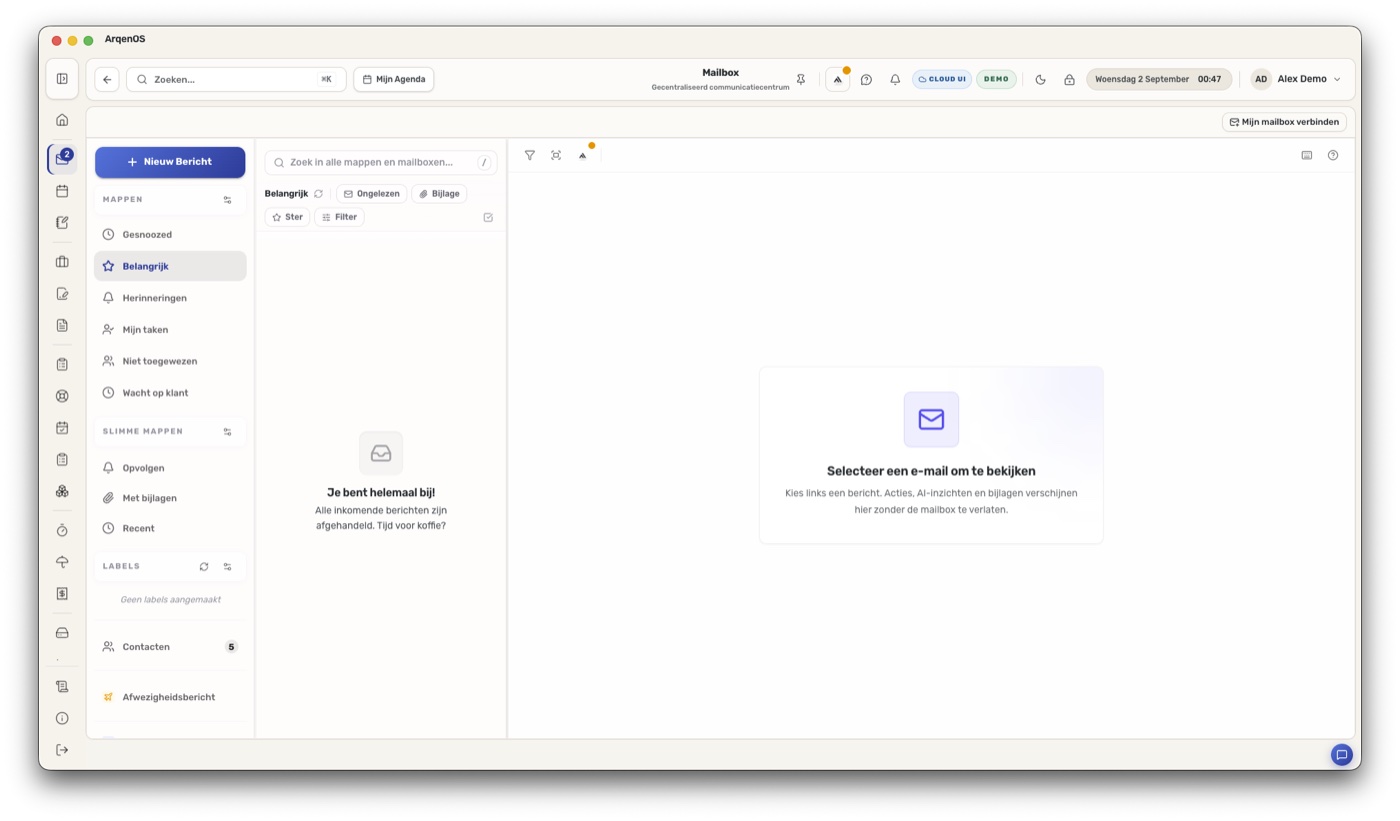The width and height of the screenshot is (1400, 821).
Task: Click the lock icon in the top bar
Action: click(x=1069, y=79)
